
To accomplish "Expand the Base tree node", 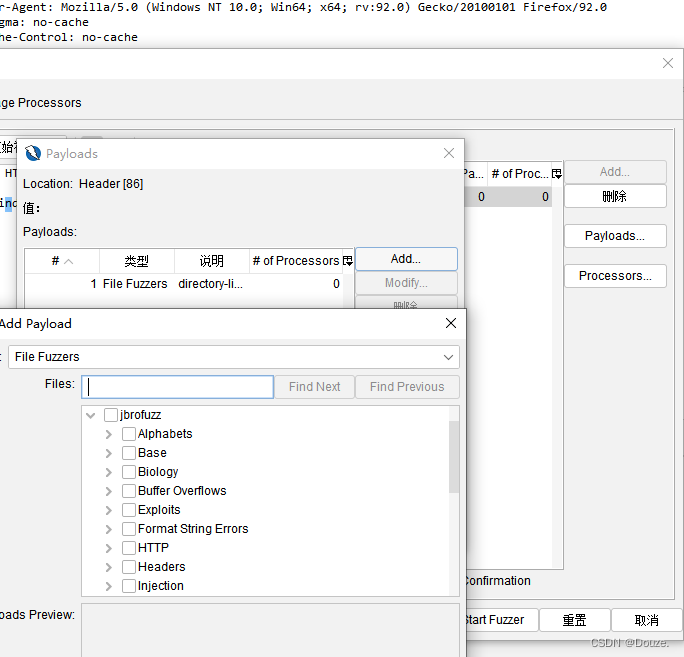I will [109, 453].
